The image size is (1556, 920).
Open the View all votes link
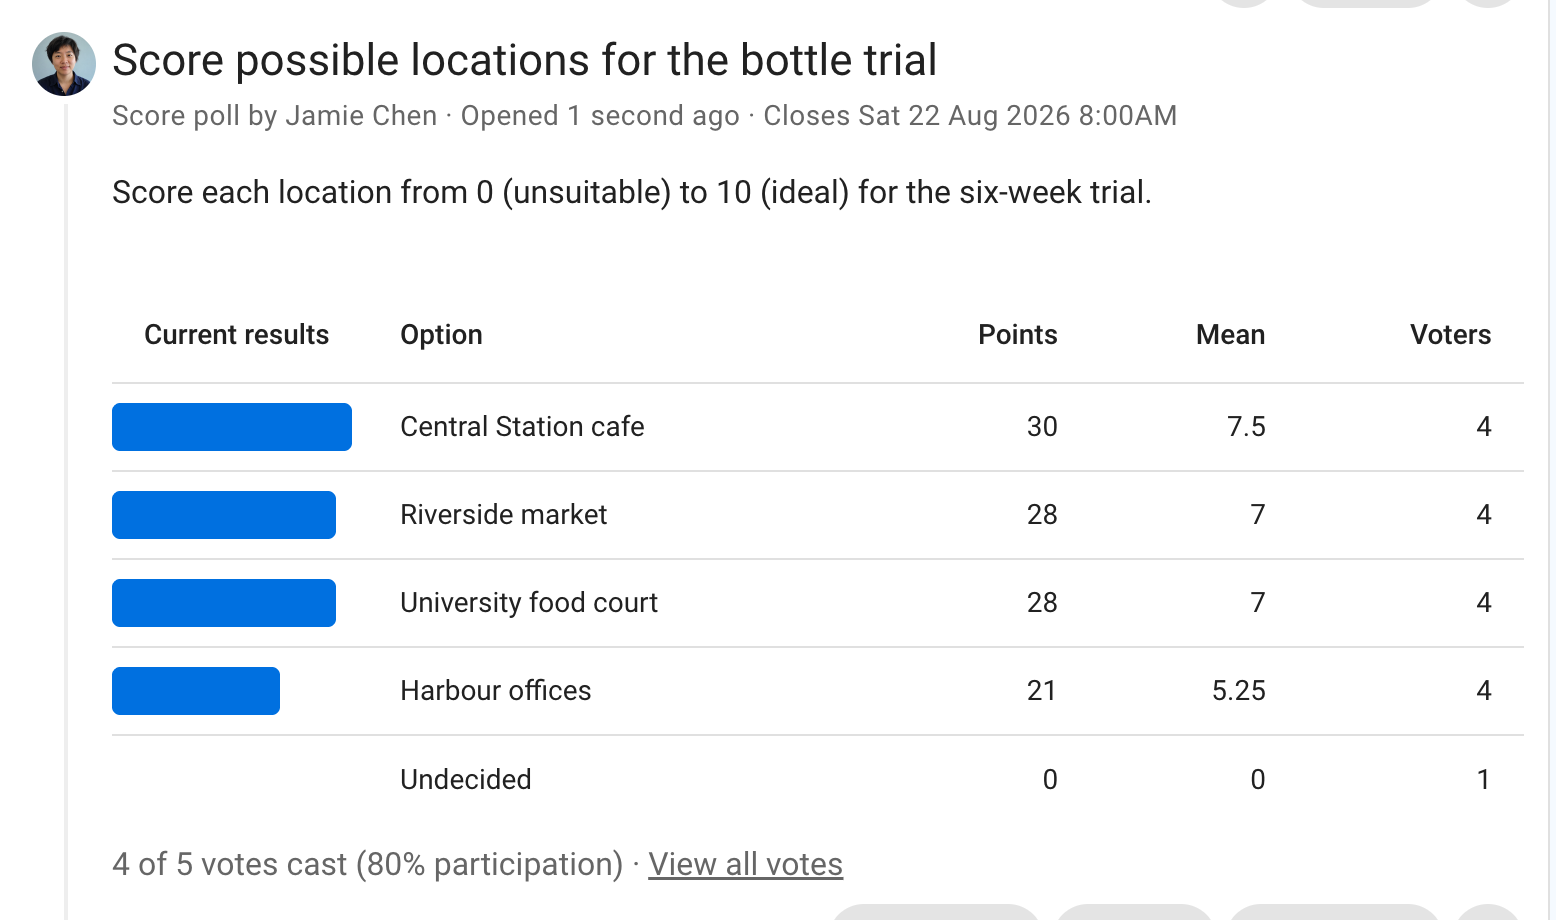745,864
